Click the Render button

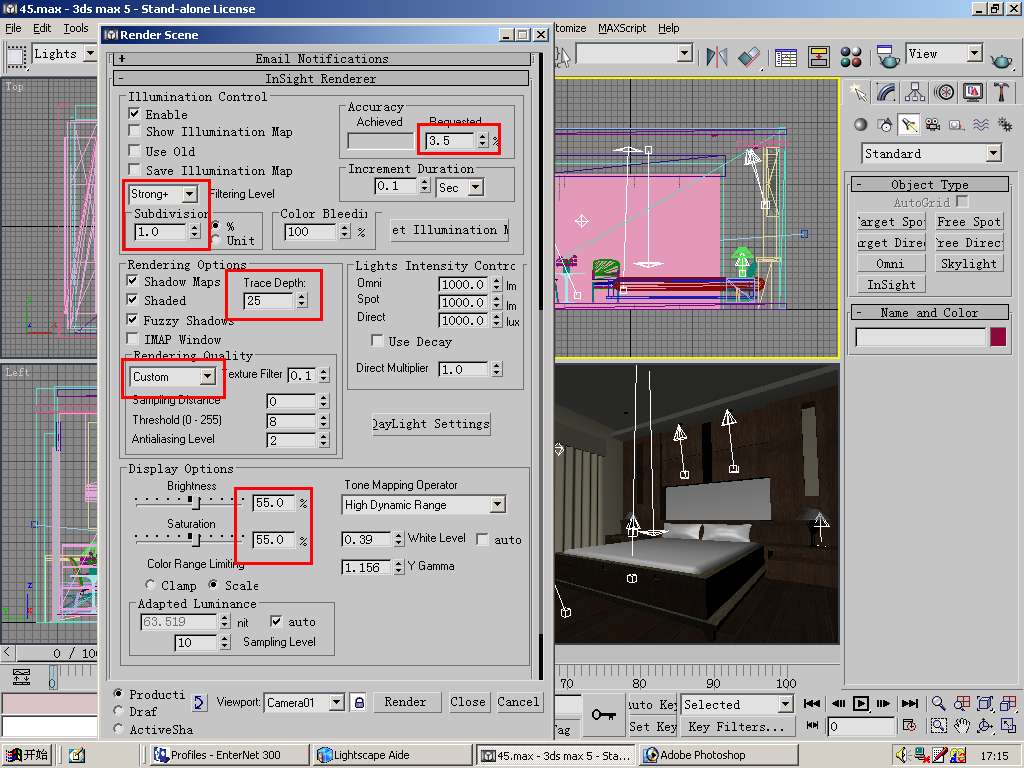(x=405, y=702)
